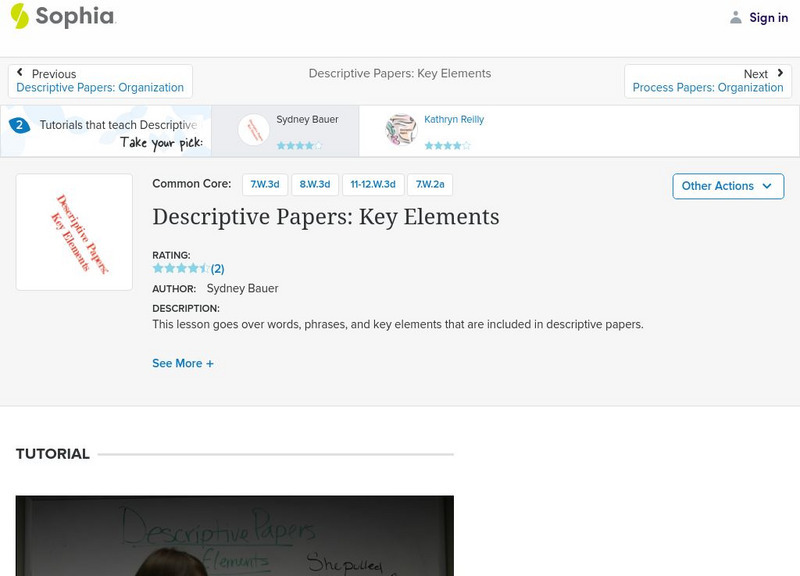Click the Next right arrow icon
The width and height of the screenshot is (800, 576).
[780, 73]
